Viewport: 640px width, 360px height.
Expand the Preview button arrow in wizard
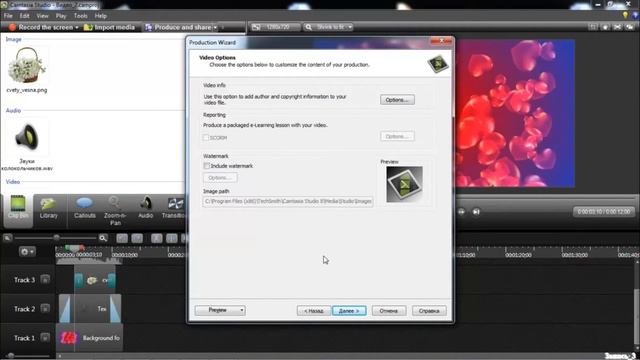pos(242,311)
